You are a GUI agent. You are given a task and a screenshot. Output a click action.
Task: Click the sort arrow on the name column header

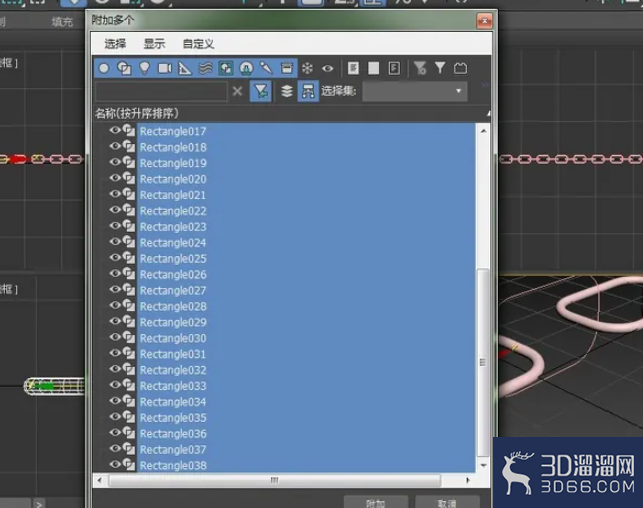[488, 114]
